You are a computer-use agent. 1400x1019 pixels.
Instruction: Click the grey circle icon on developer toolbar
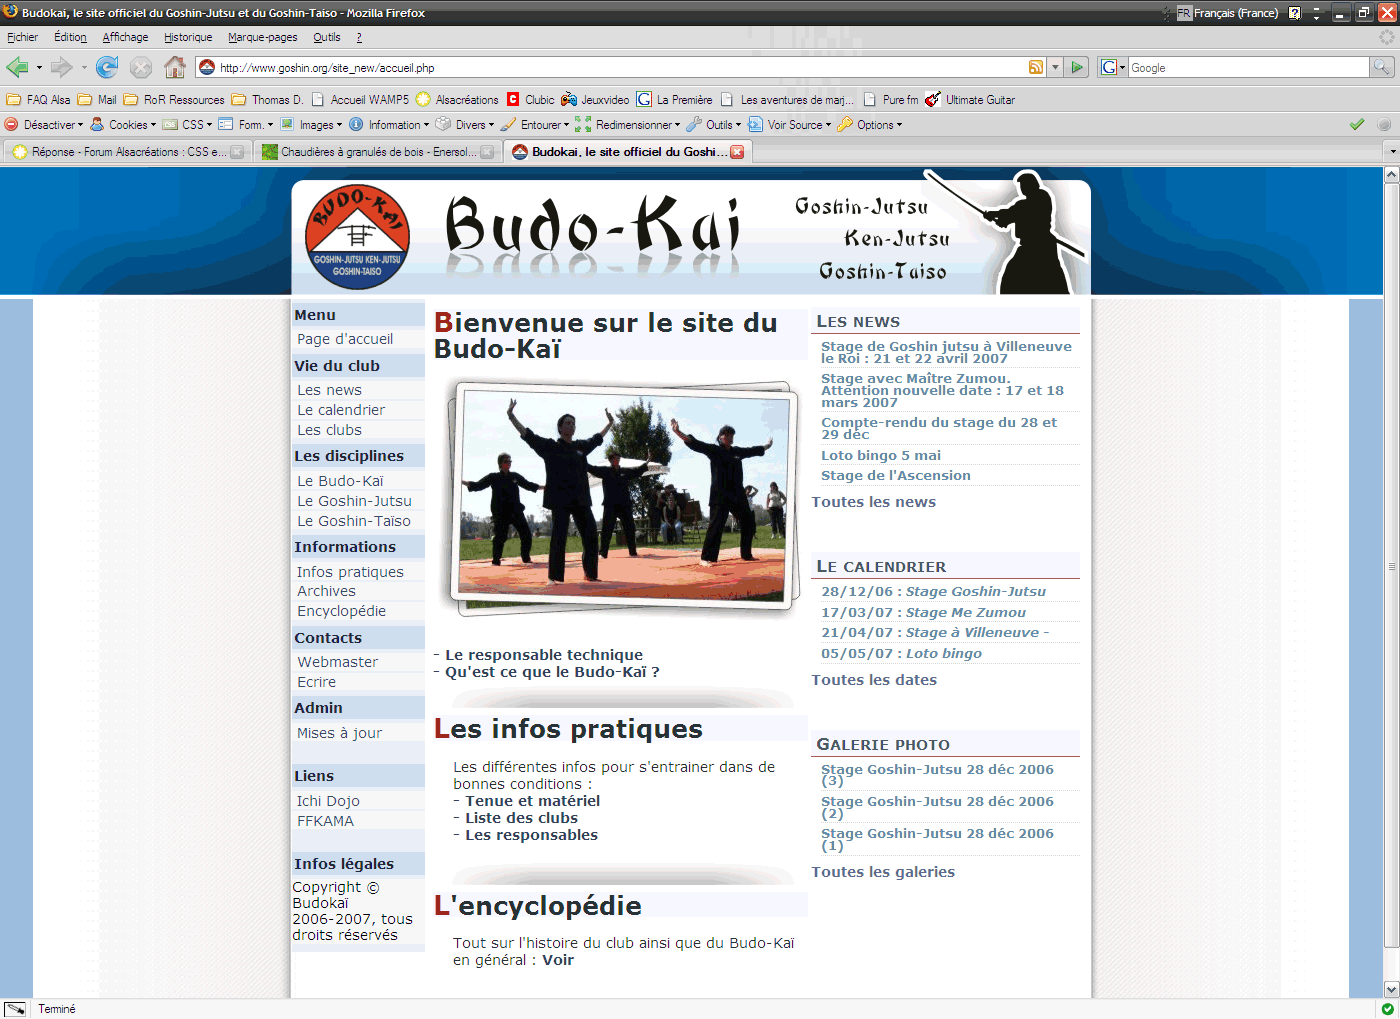1384,124
